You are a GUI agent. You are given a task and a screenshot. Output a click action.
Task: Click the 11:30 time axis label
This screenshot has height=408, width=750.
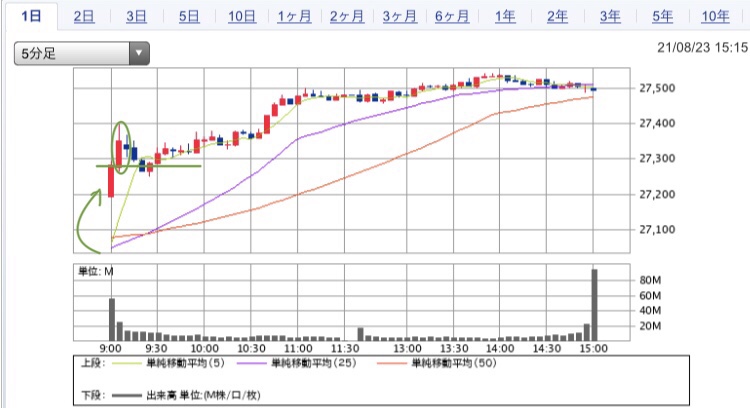[x=345, y=348]
